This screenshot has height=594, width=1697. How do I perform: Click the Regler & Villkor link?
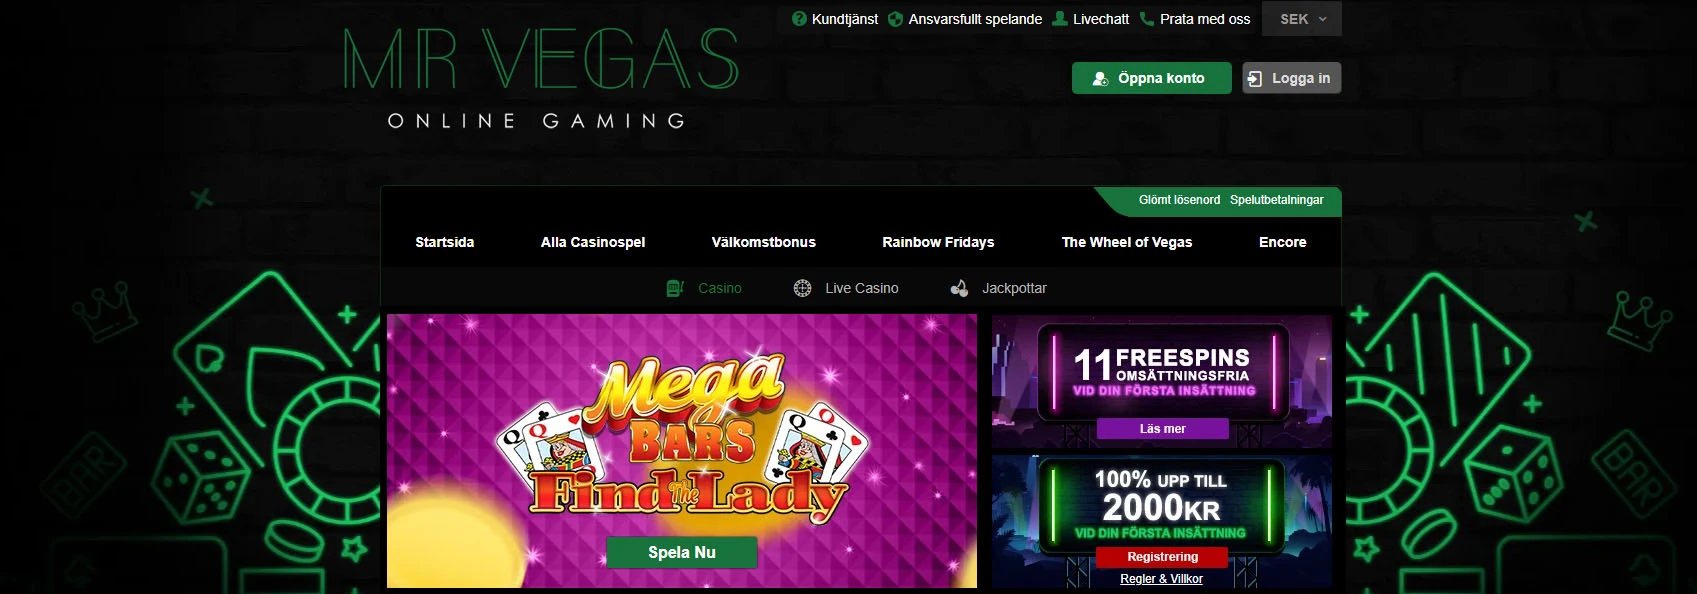(x=1162, y=579)
